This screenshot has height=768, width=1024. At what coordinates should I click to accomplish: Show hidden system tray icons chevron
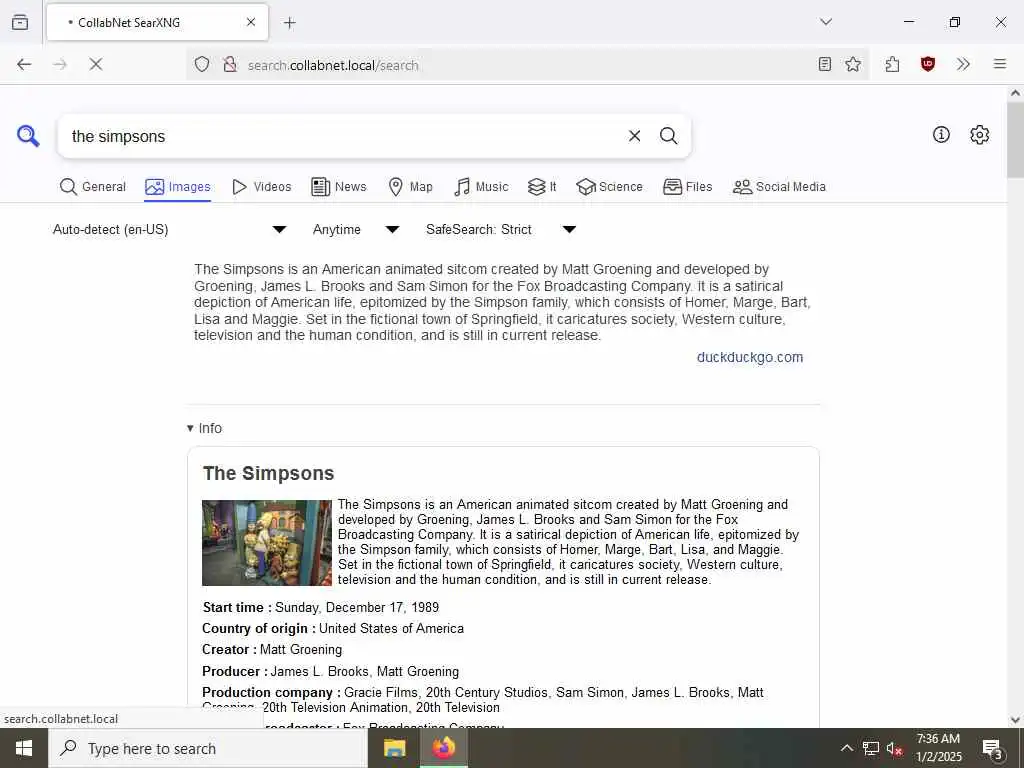(x=846, y=748)
